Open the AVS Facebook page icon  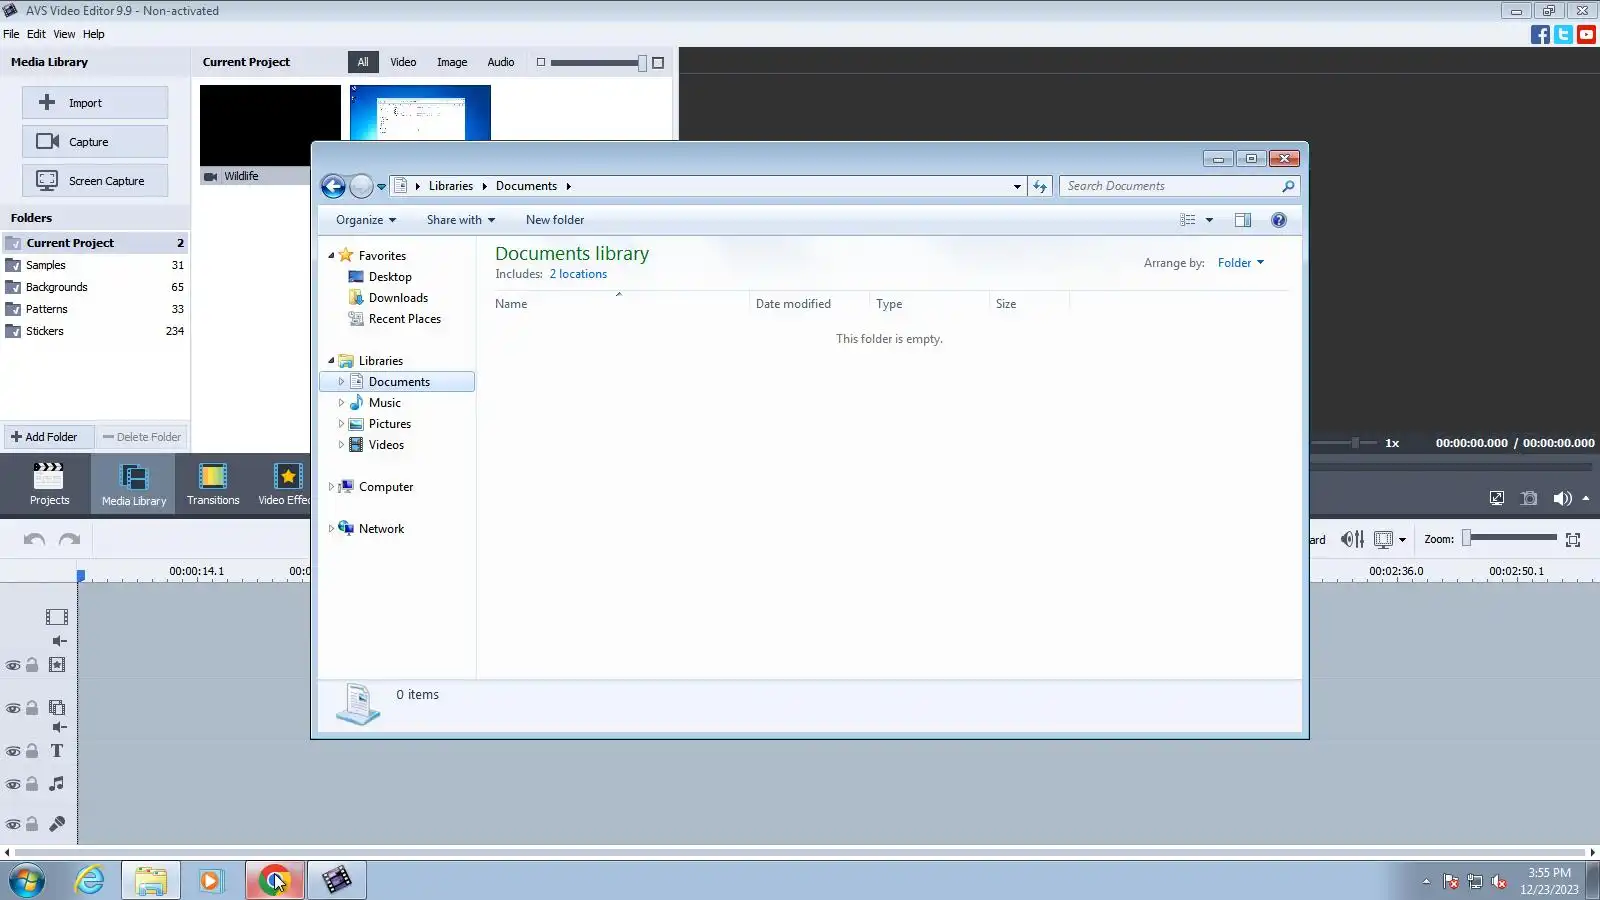pyautogui.click(x=1540, y=35)
